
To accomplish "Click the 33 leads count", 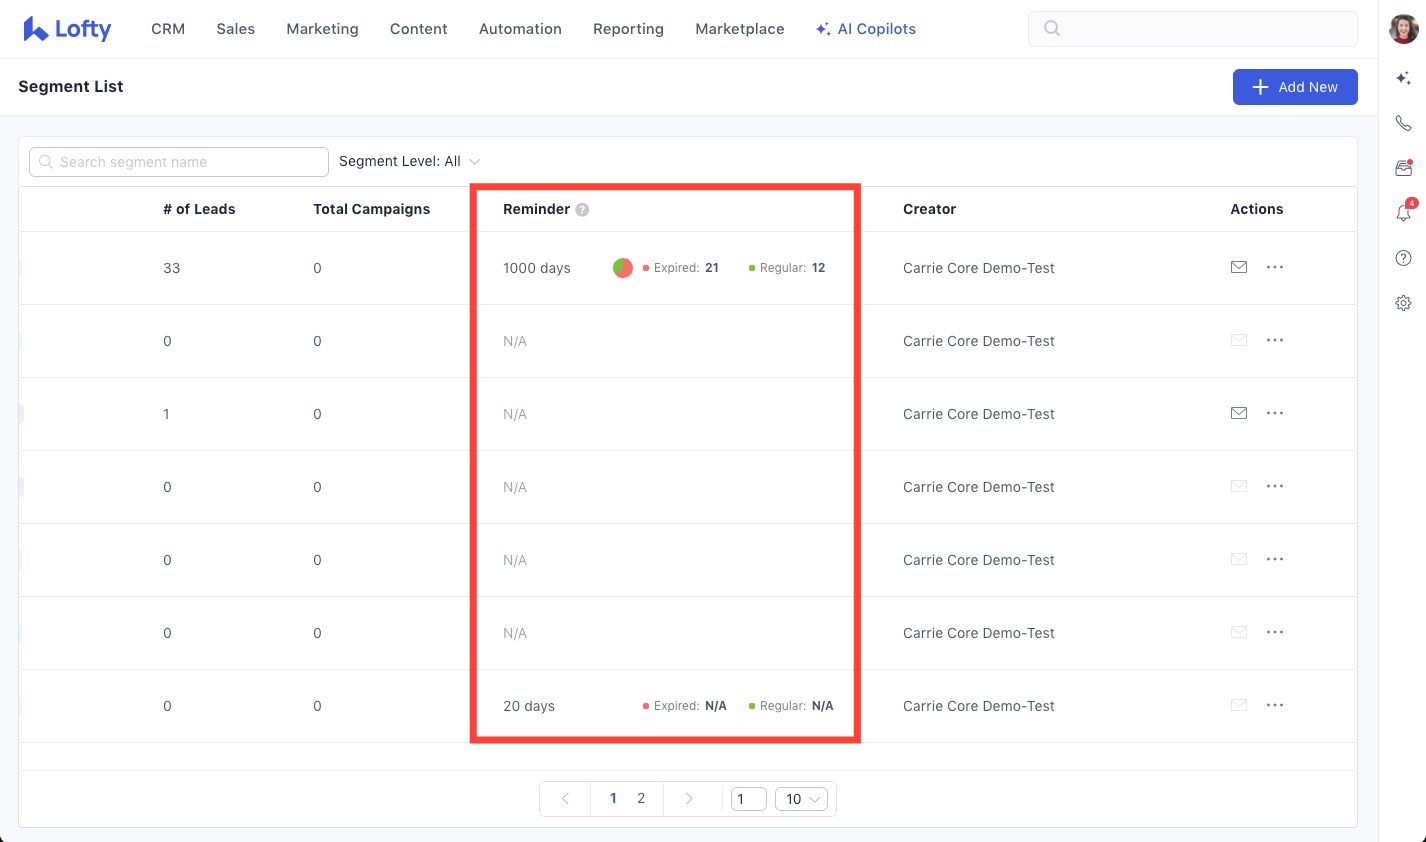I will (x=172, y=268).
